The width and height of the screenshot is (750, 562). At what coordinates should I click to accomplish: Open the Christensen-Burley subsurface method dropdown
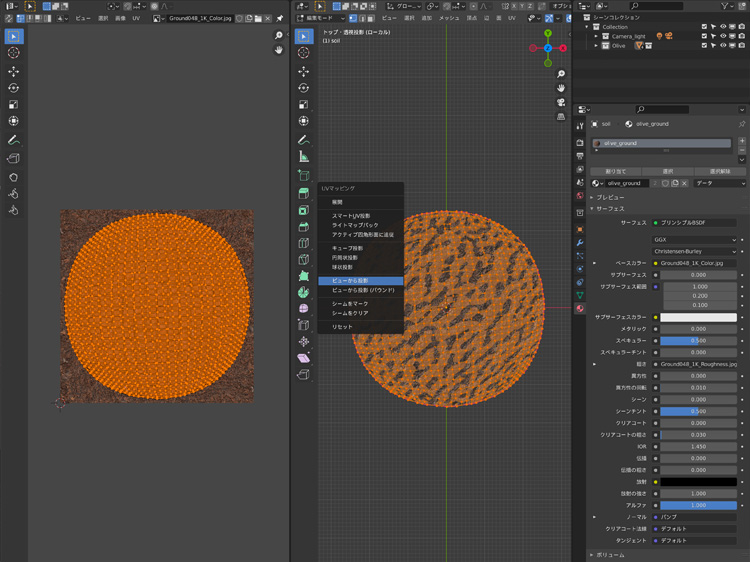point(695,251)
